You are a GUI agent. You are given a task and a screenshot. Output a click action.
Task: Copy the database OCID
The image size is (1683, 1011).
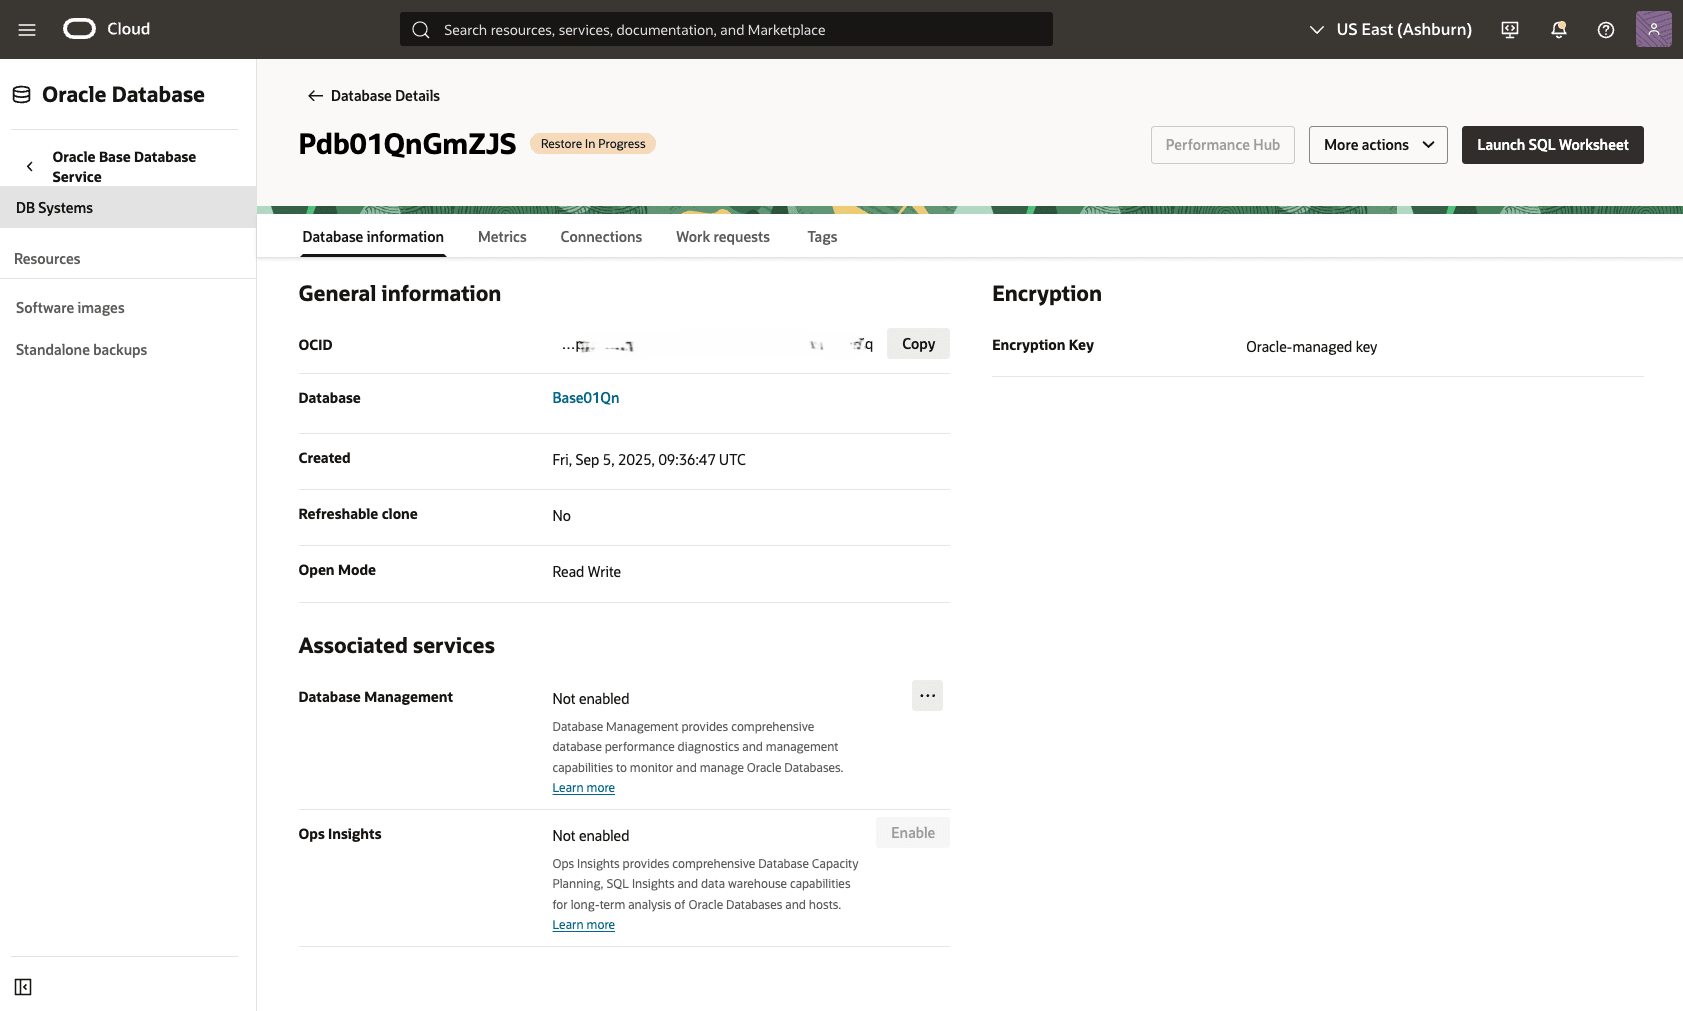click(917, 343)
